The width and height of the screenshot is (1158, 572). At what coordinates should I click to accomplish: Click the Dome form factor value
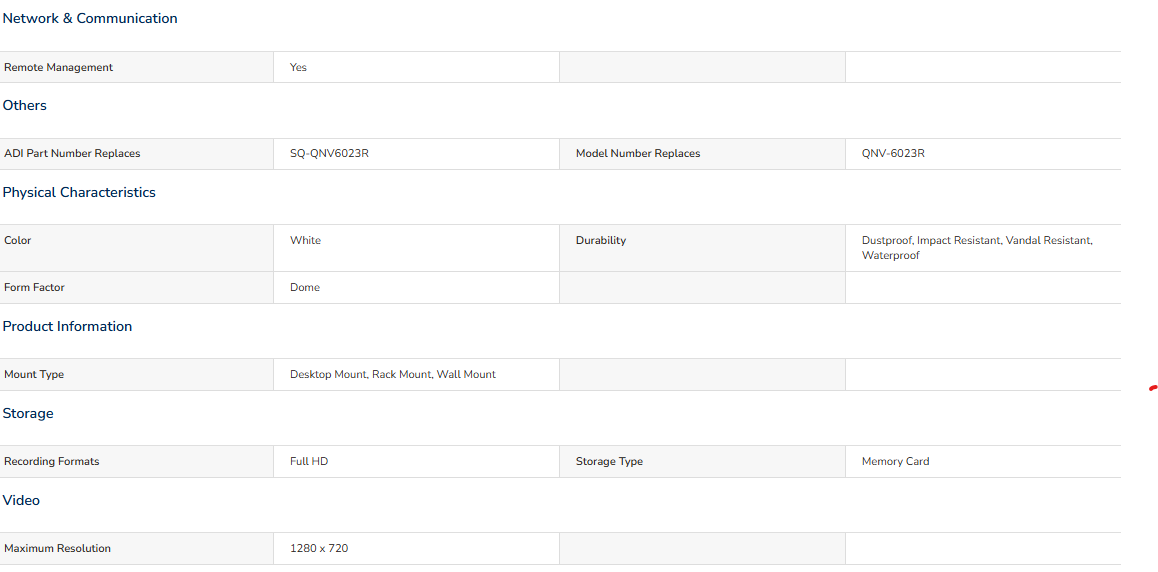305,287
